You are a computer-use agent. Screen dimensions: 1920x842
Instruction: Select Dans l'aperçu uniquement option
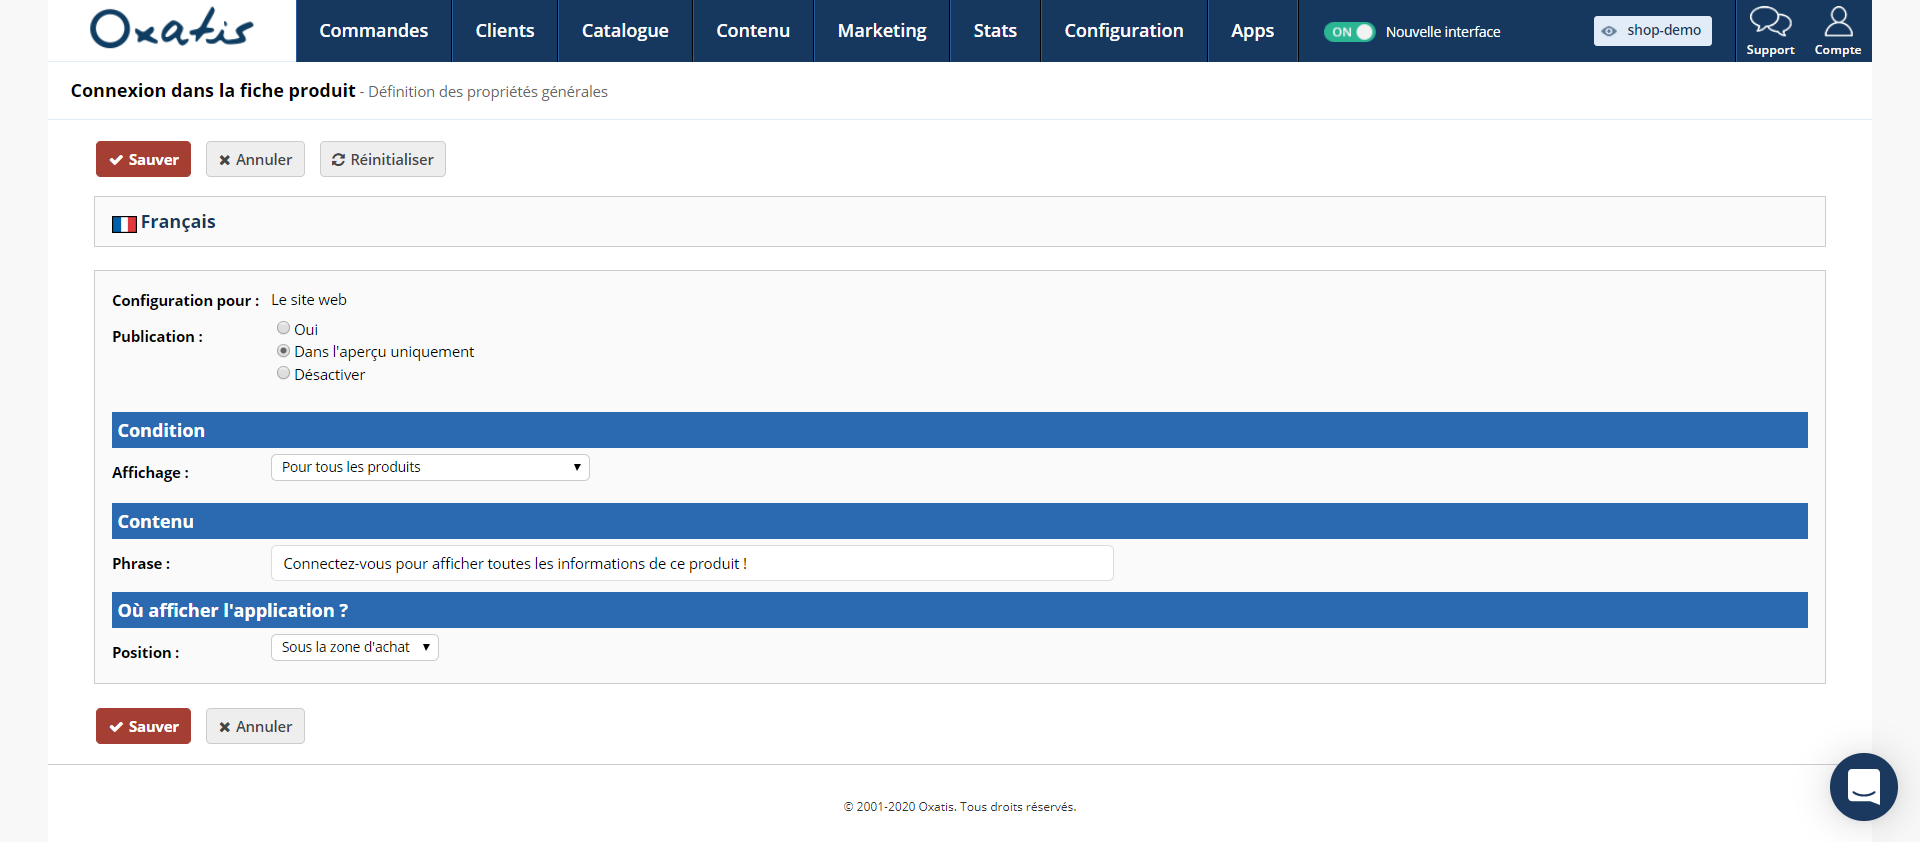point(284,351)
